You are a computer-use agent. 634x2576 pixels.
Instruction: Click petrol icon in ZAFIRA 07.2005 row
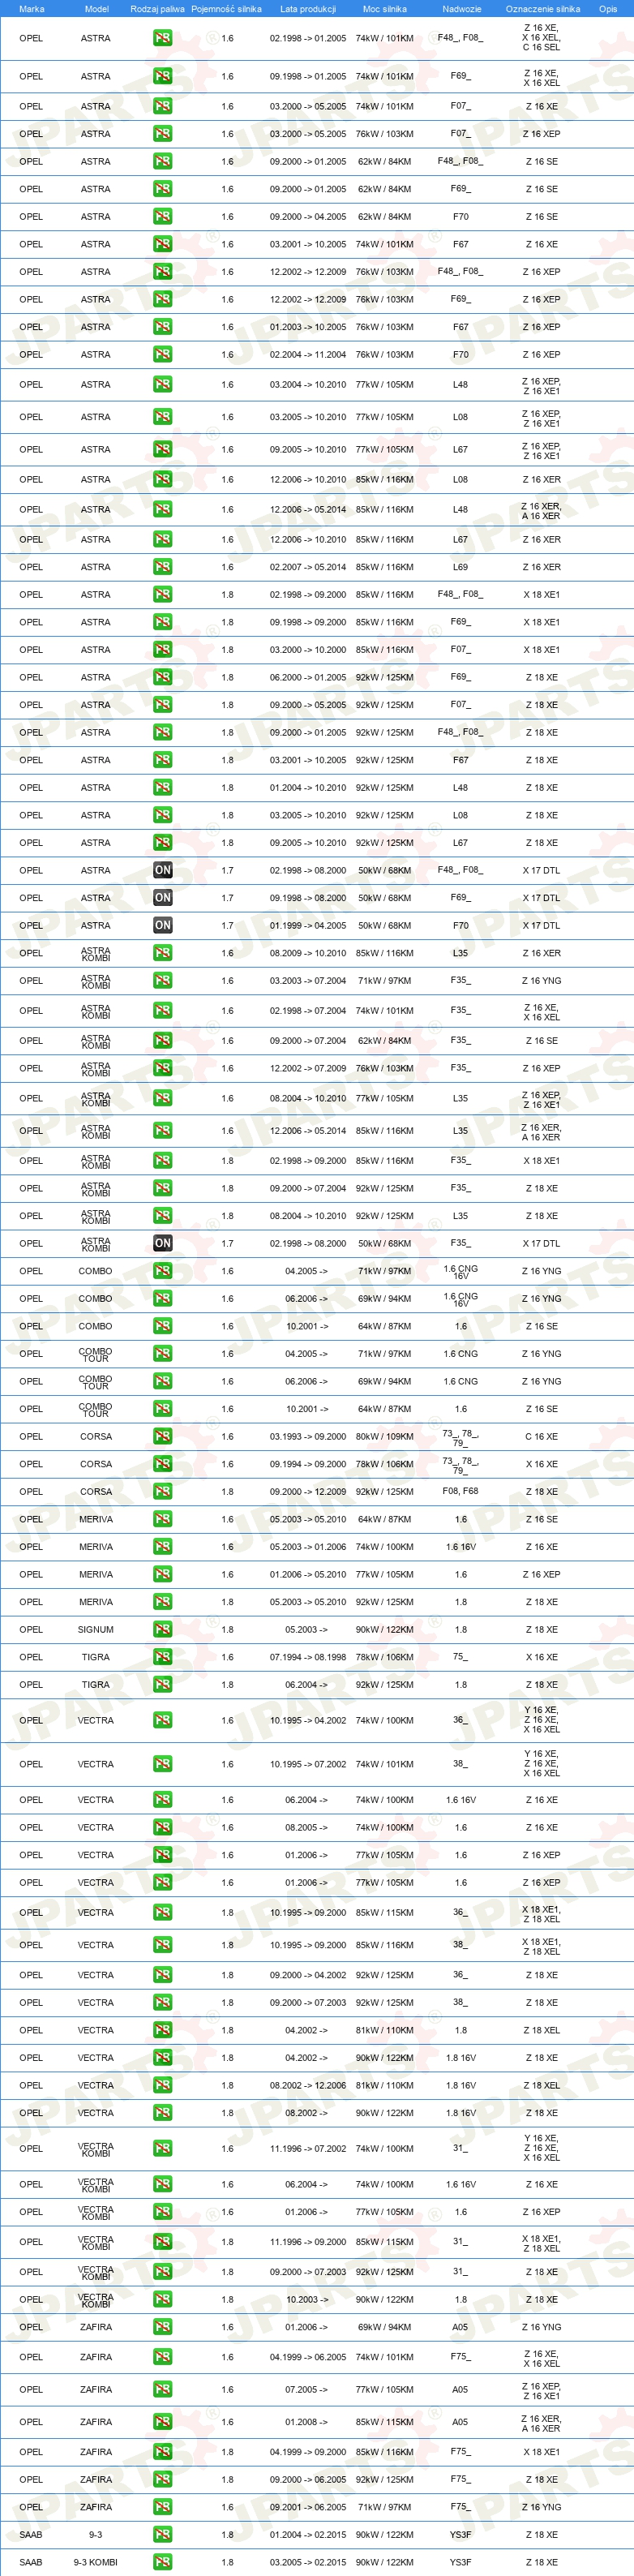[x=162, y=2389]
